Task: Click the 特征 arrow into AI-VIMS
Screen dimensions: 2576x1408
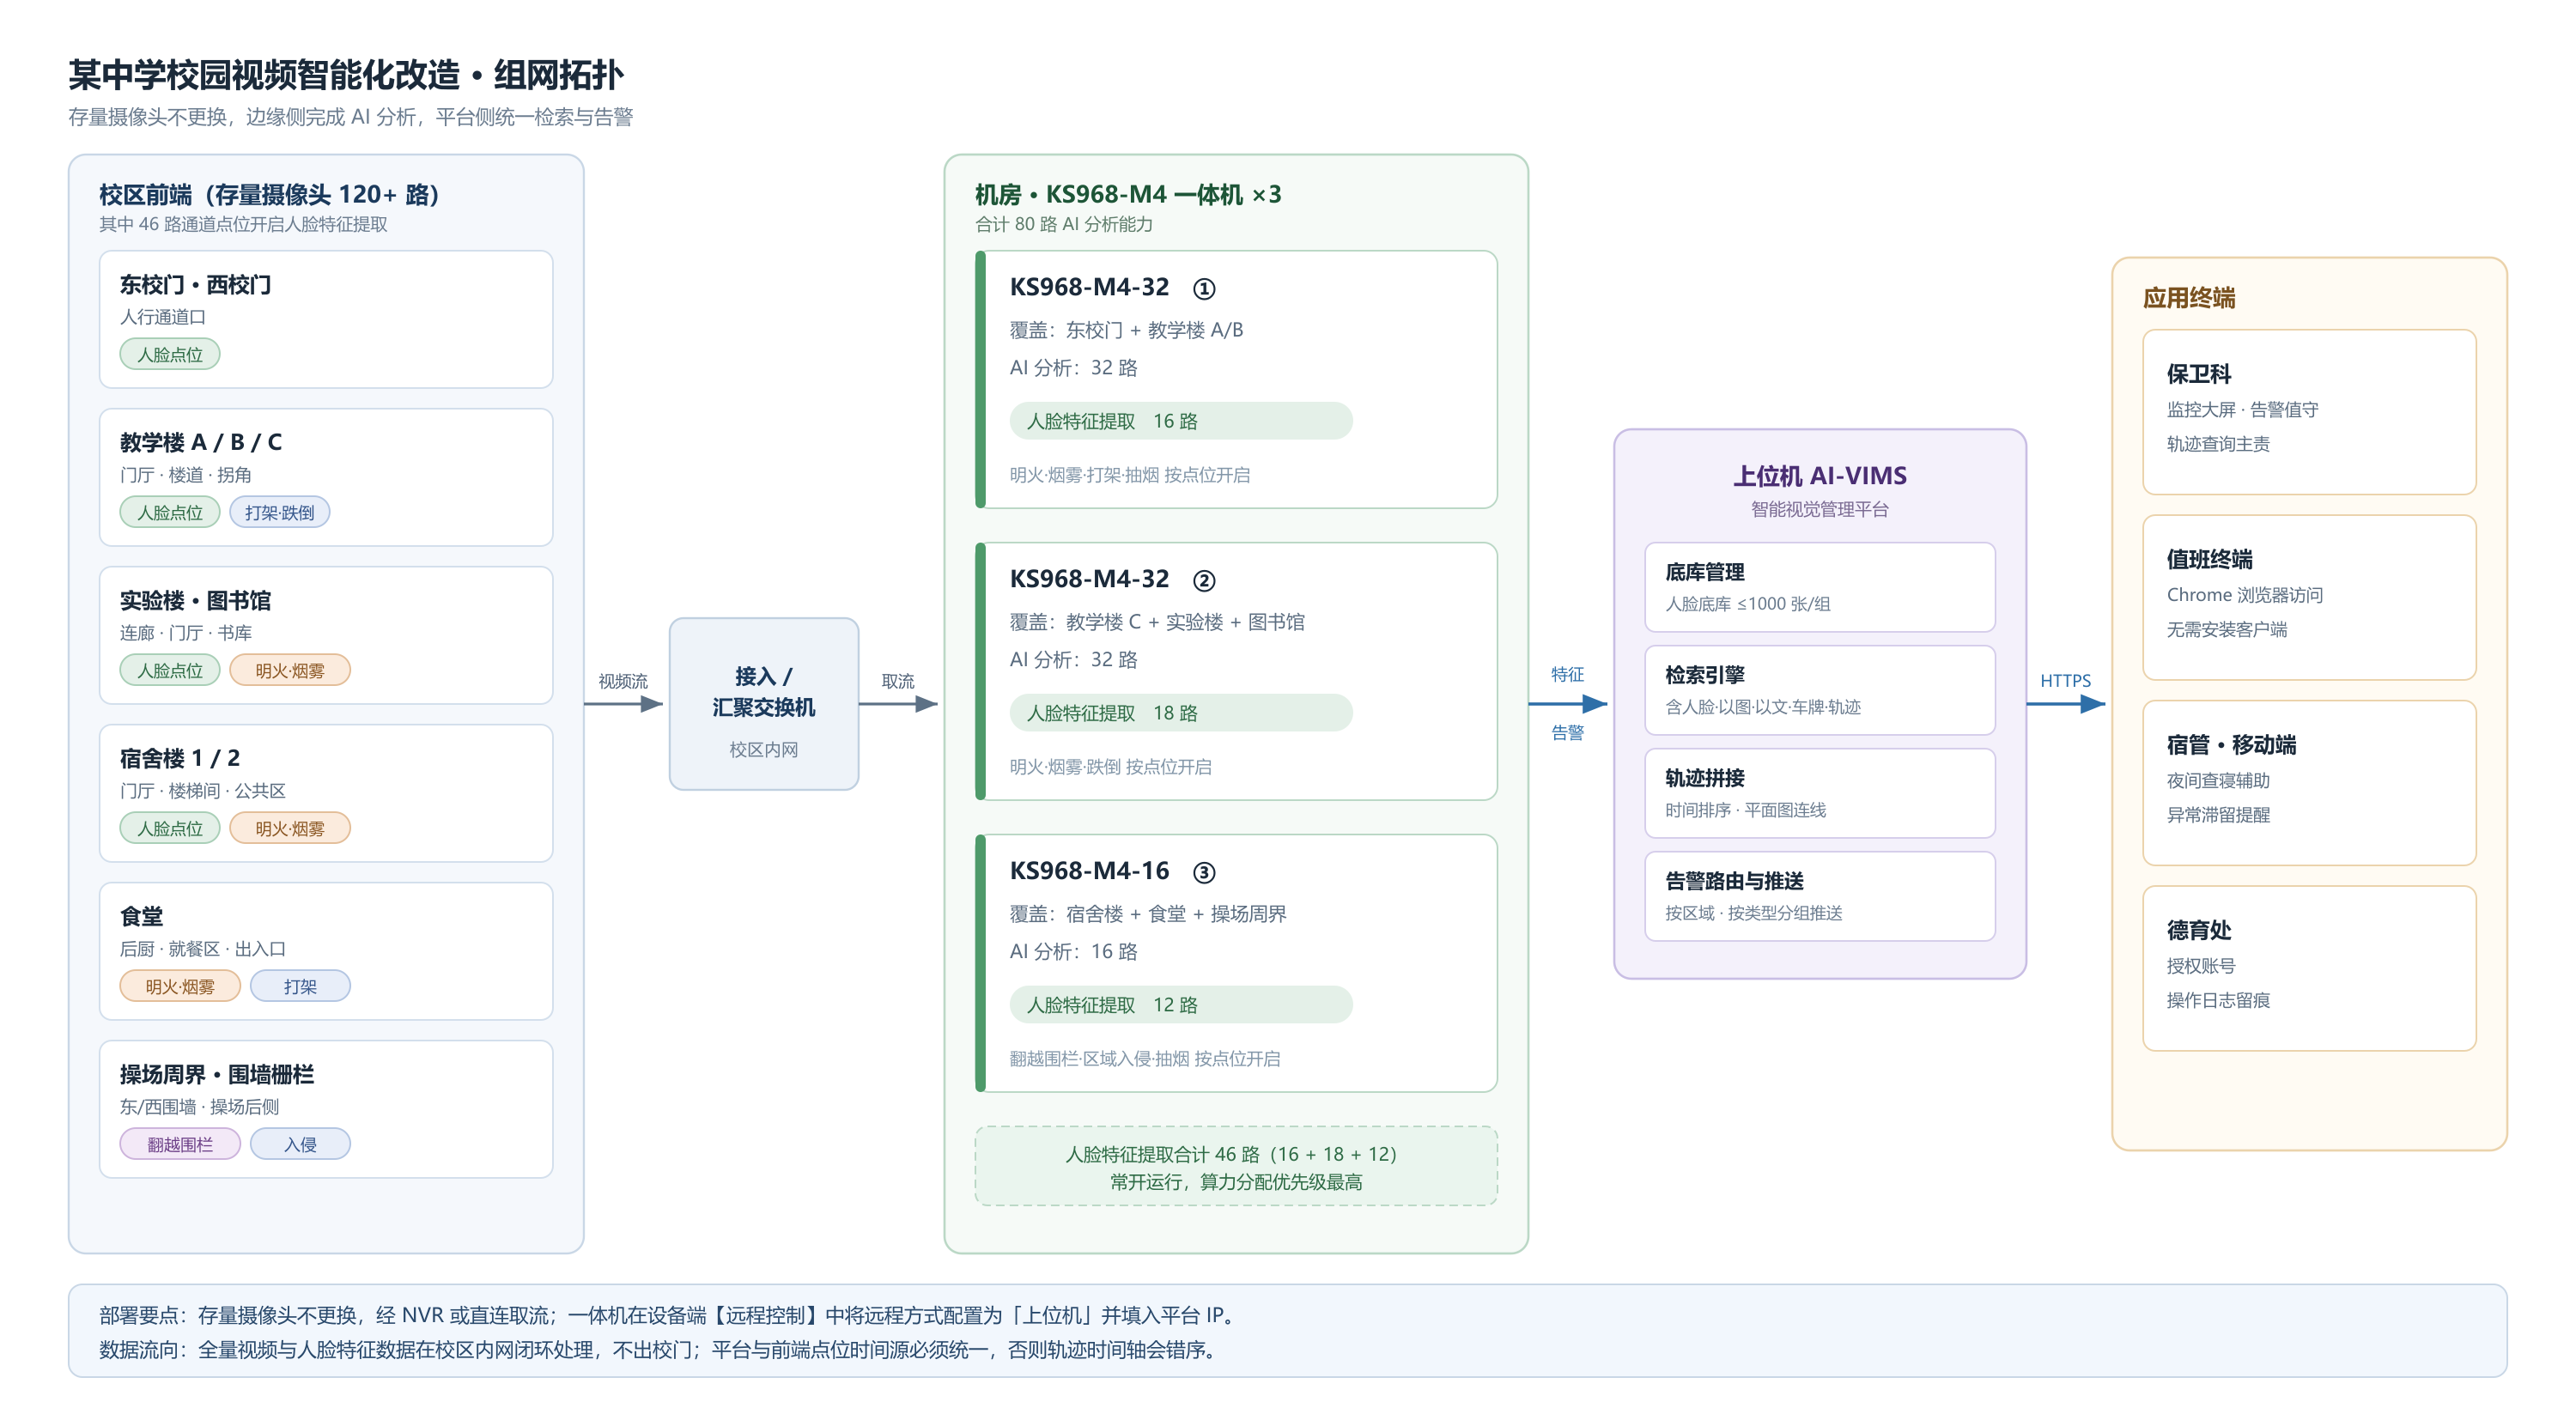Action: pyautogui.click(x=1568, y=704)
